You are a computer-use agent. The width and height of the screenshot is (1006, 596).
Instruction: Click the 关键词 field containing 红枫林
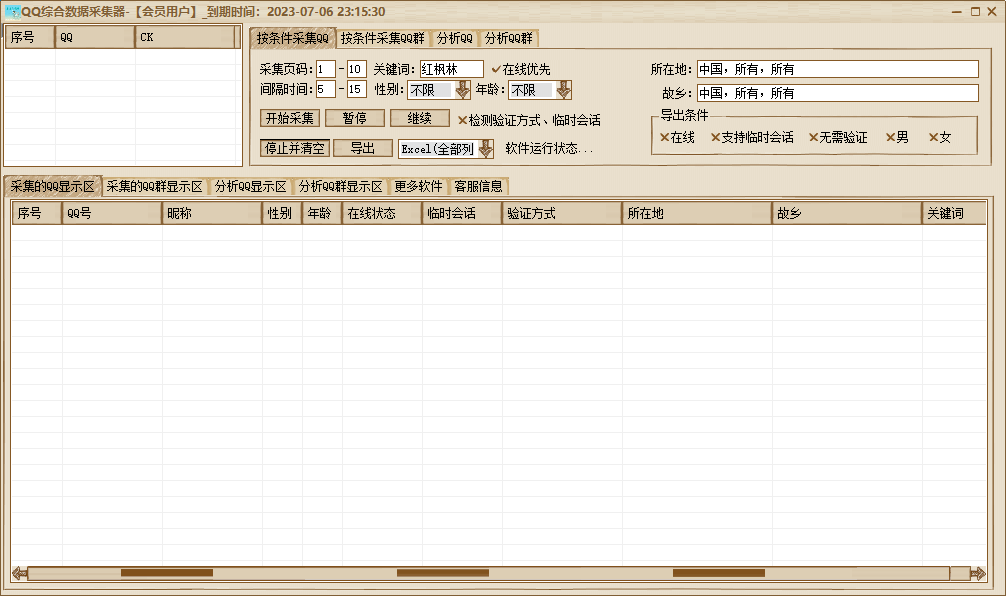[452, 69]
